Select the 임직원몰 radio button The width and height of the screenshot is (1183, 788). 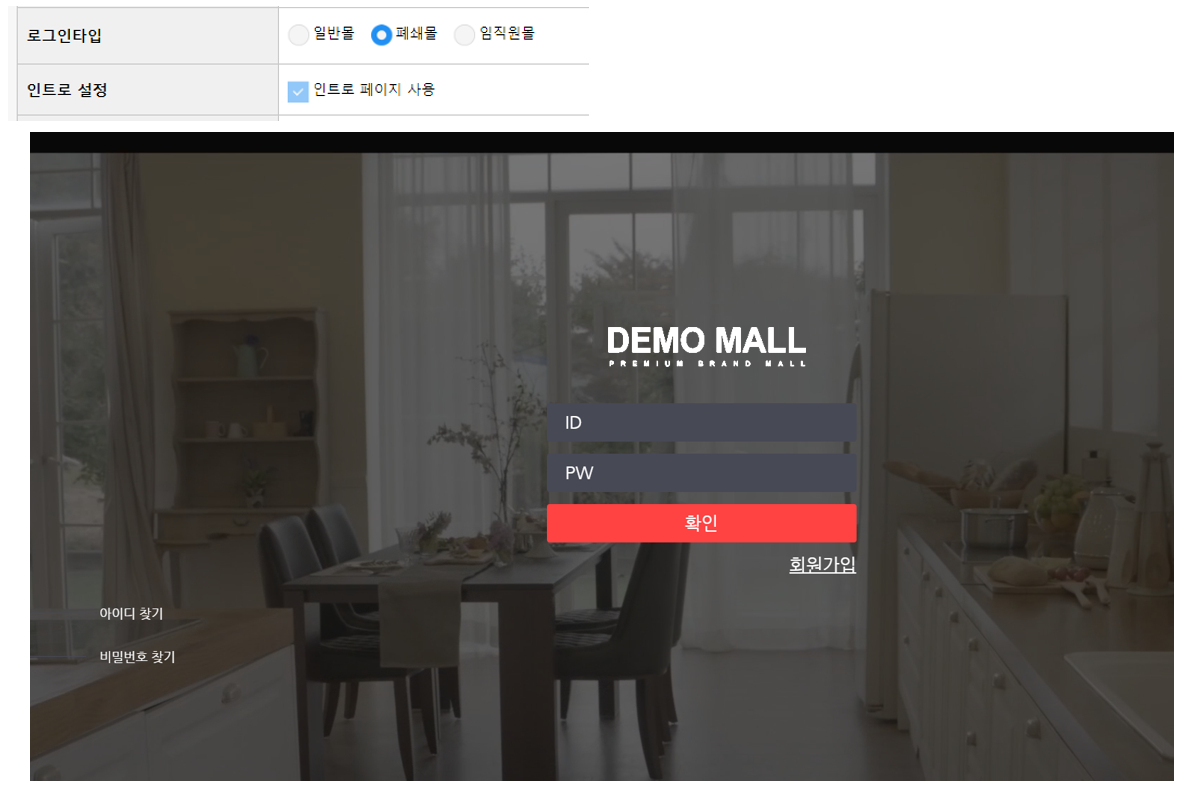click(465, 35)
